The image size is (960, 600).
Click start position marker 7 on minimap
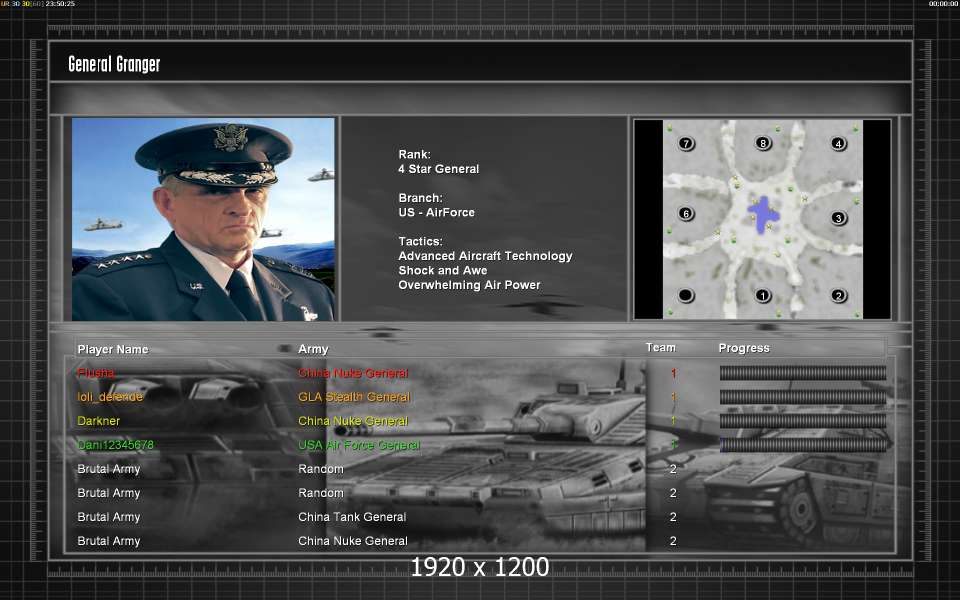(686, 144)
